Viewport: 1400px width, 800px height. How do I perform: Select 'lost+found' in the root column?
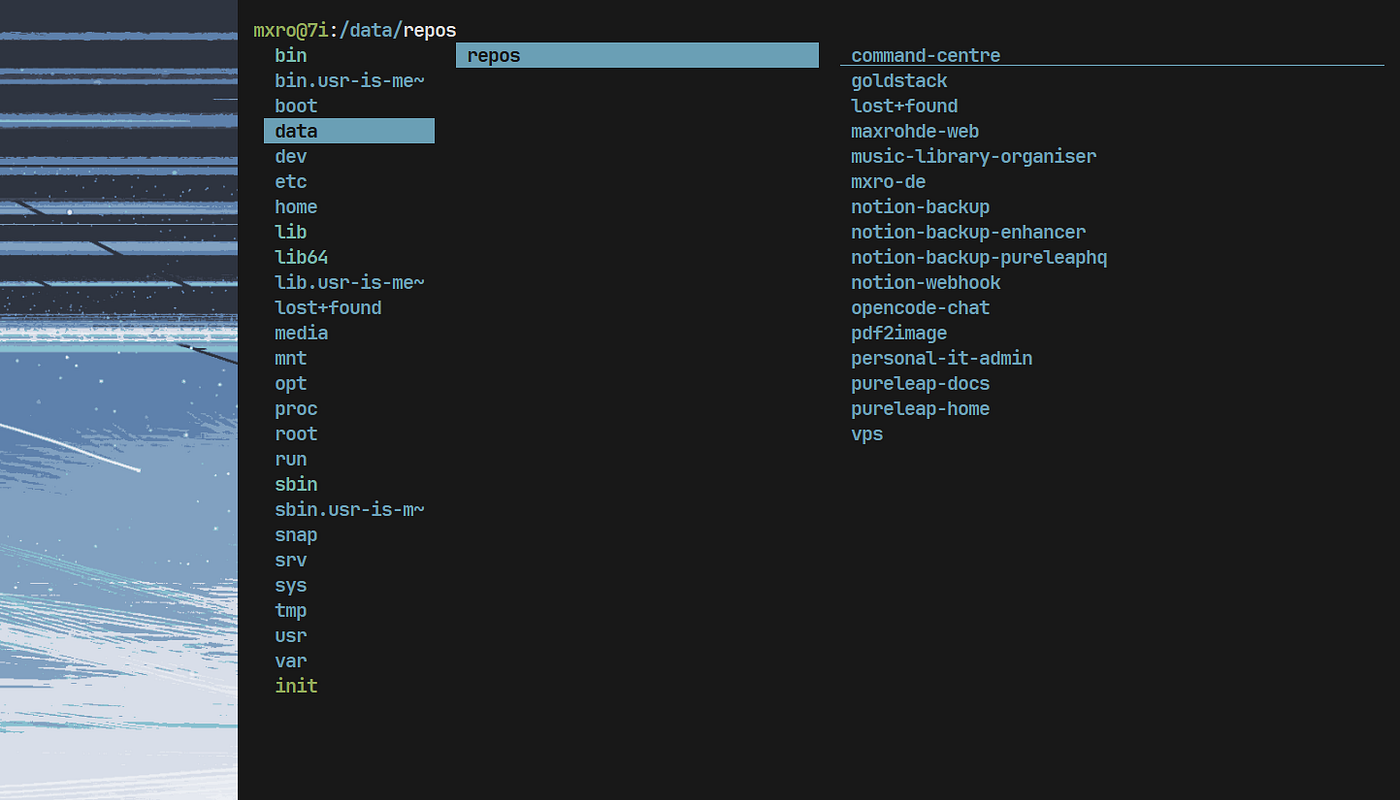coord(328,308)
